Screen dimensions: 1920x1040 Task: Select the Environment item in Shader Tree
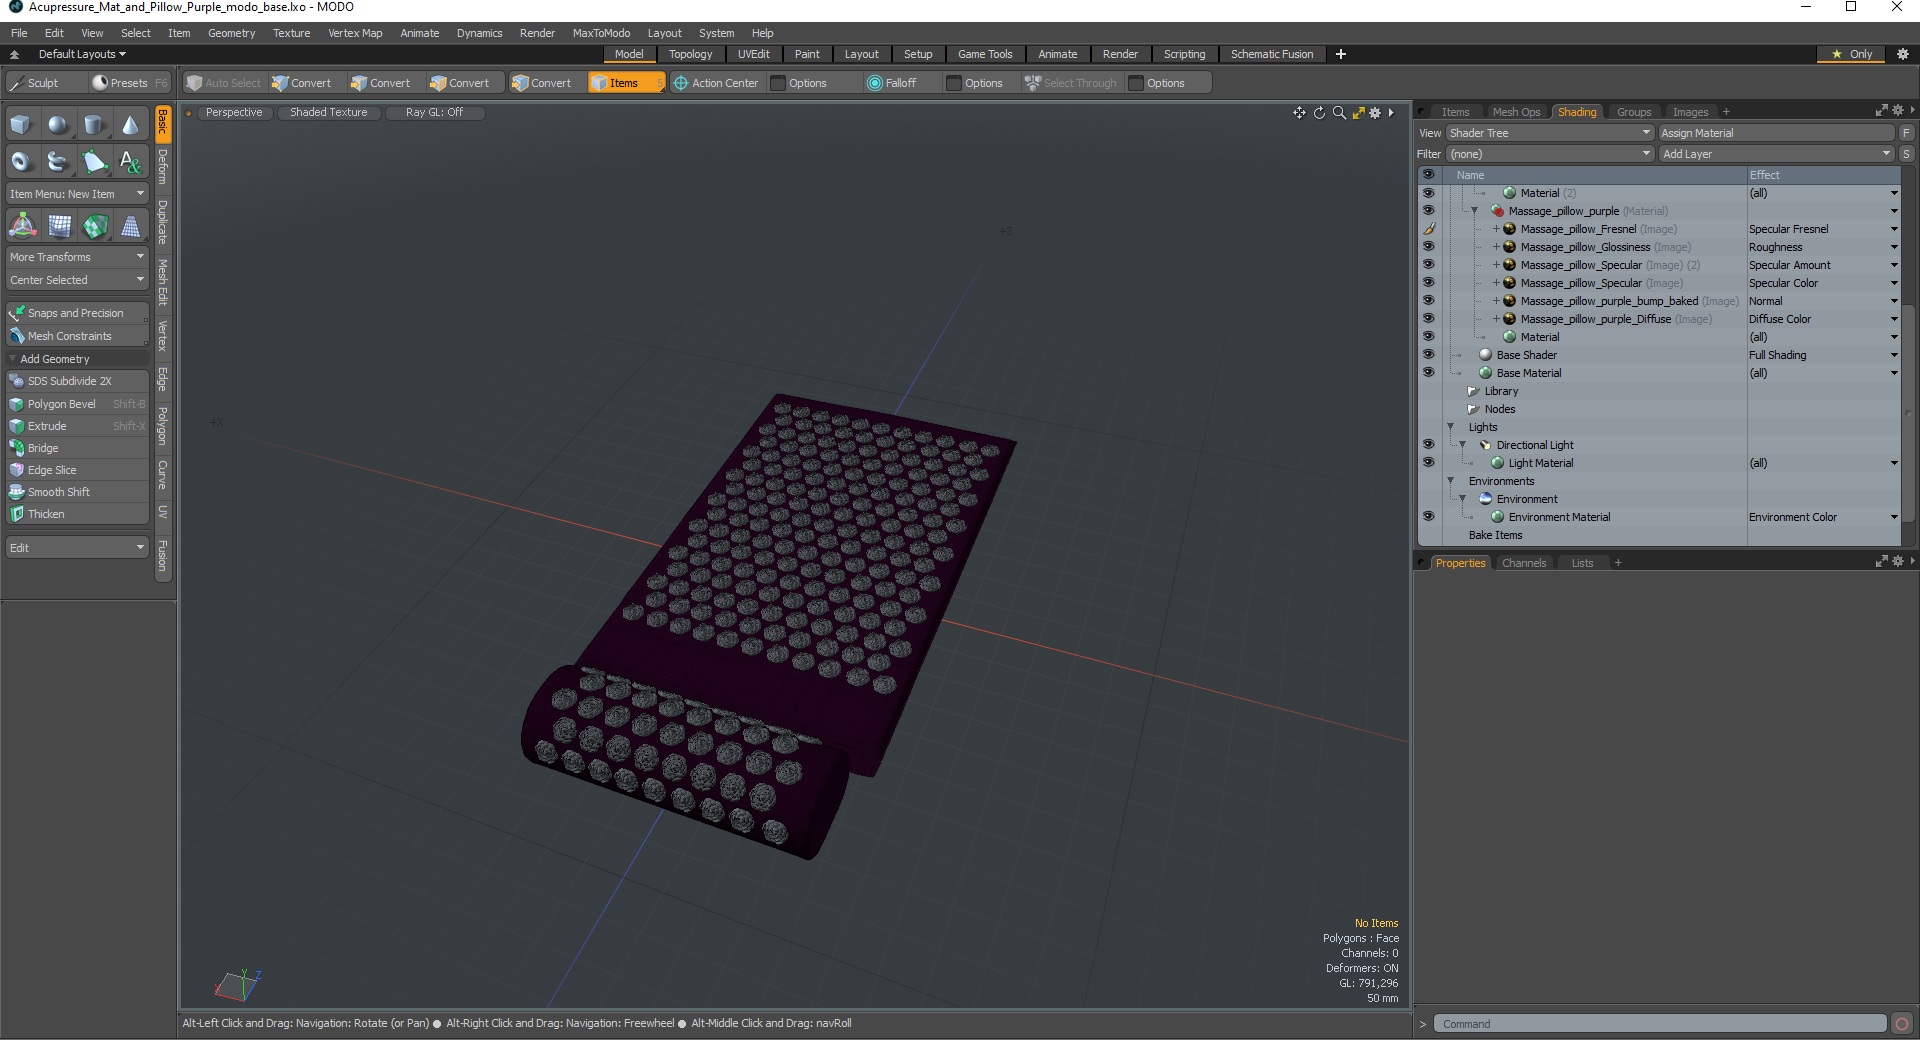pyautogui.click(x=1526, y=499)
